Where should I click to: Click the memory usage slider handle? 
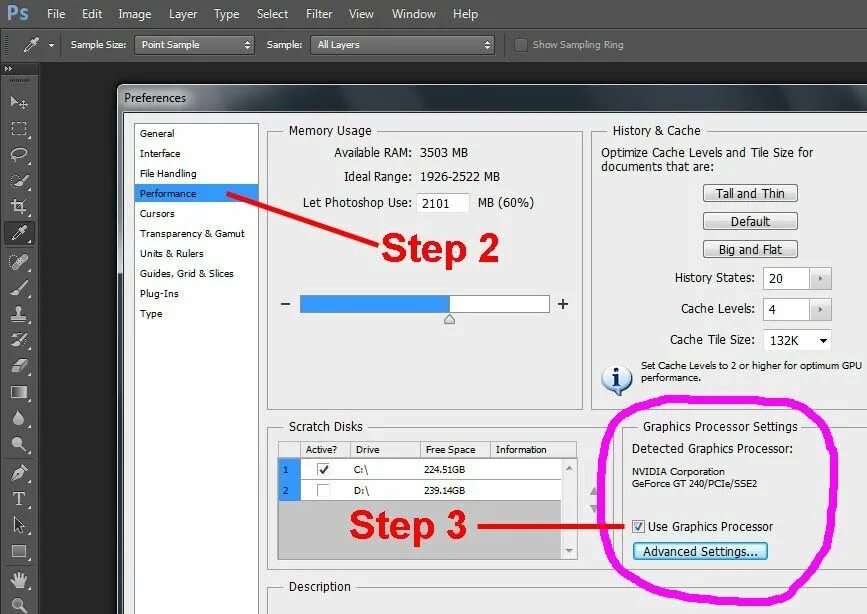click(450, 319)
